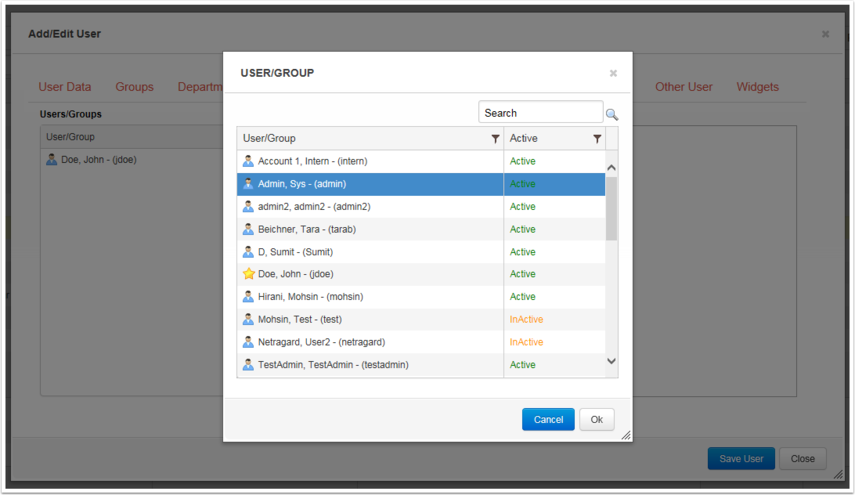Click user icon beside Mohsin, Test
The width and height of the screenshot is (855, 495).
coord(248,319)
